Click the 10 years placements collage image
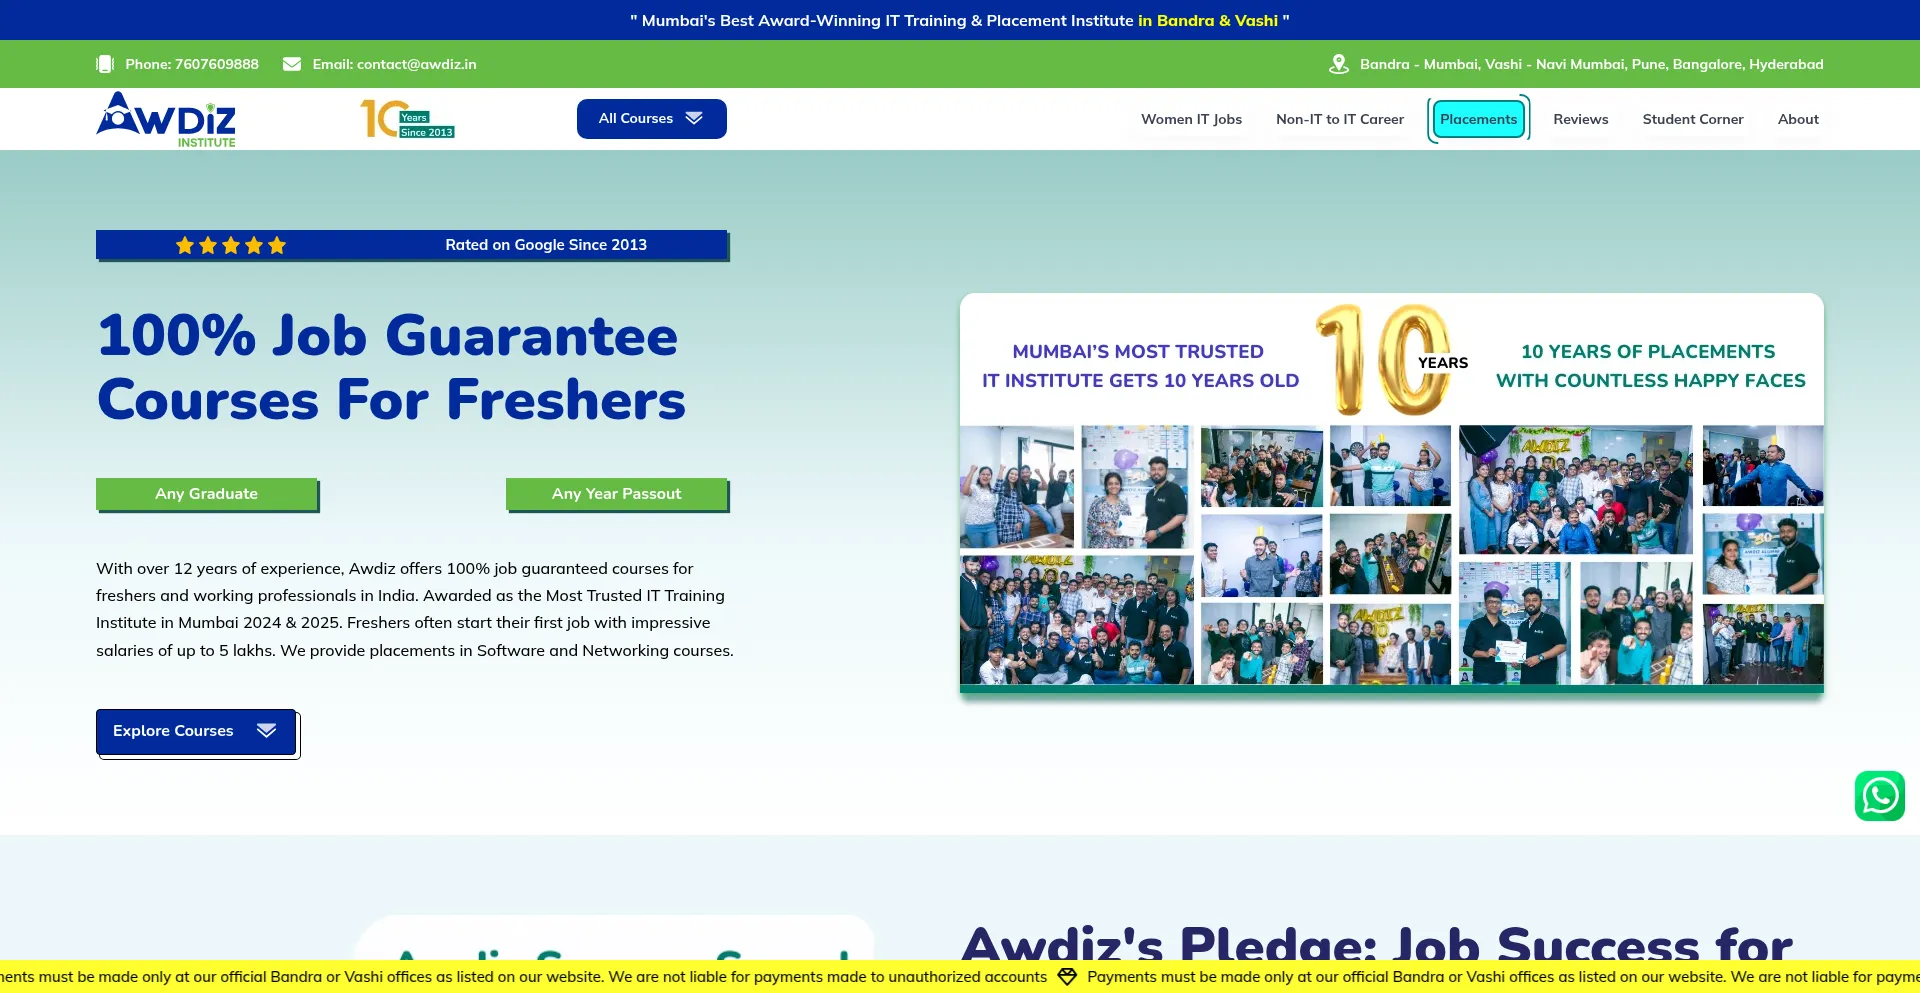The image size is (1920, 993). click(1391, 491)
